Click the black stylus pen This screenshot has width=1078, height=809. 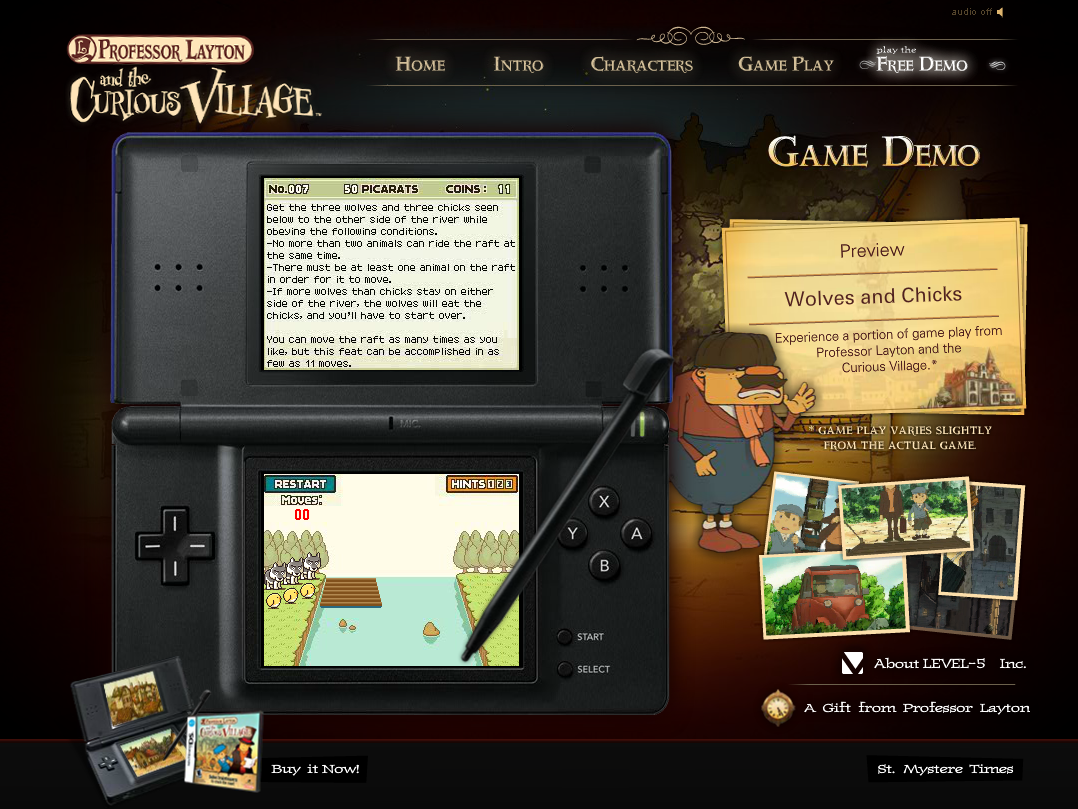point(568,505)
